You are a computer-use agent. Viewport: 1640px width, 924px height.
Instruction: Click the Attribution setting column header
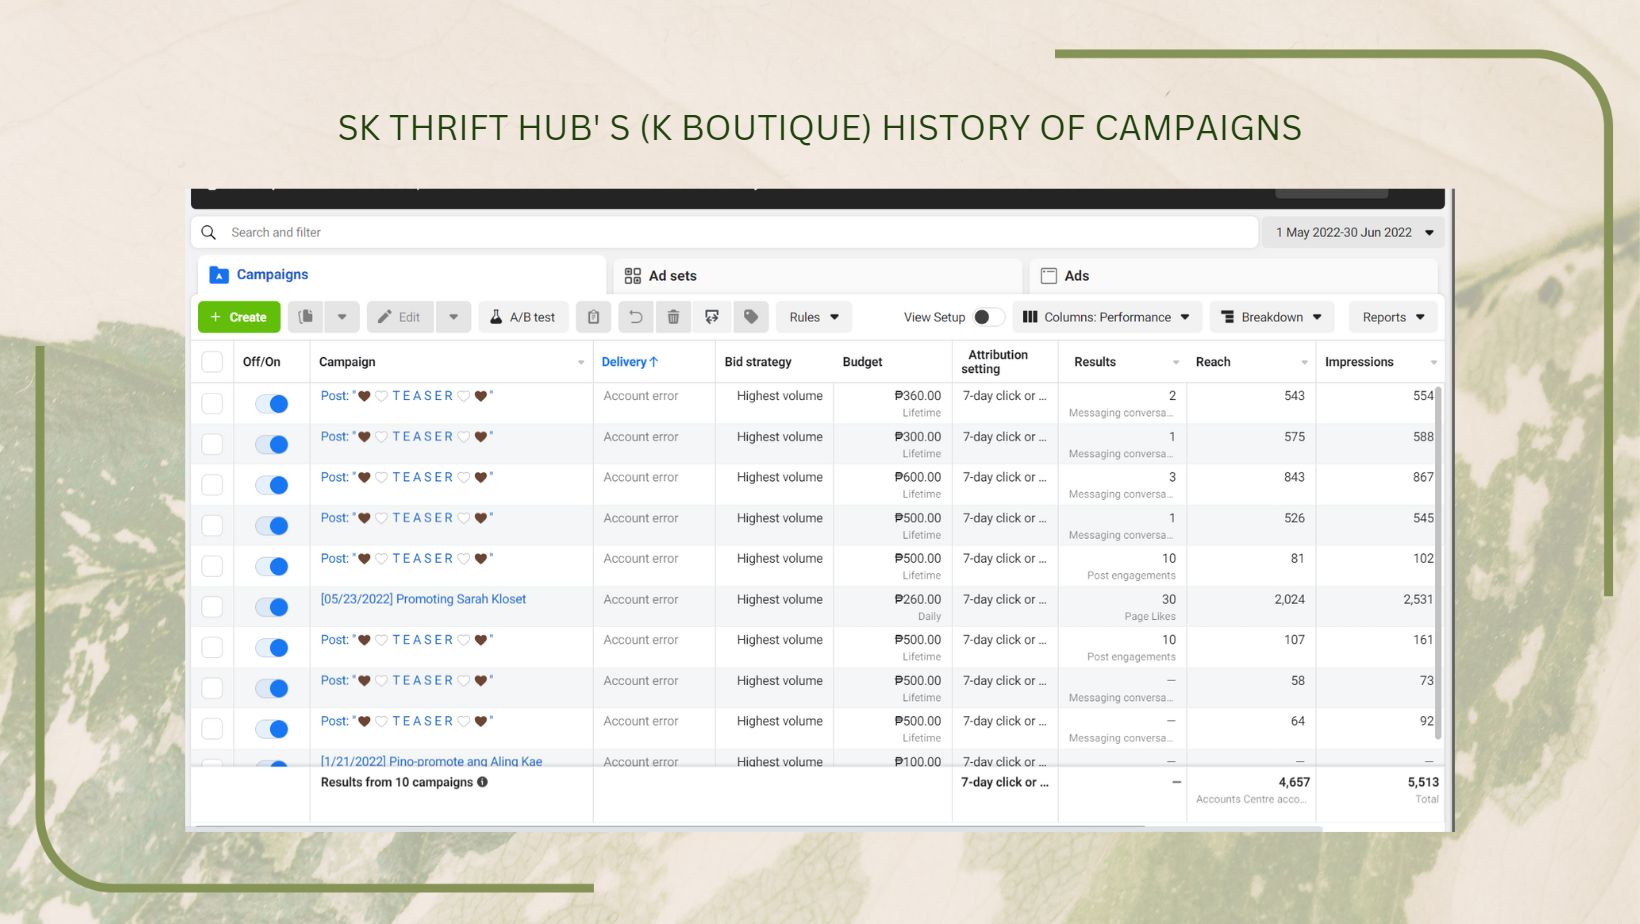coord(995,362)
